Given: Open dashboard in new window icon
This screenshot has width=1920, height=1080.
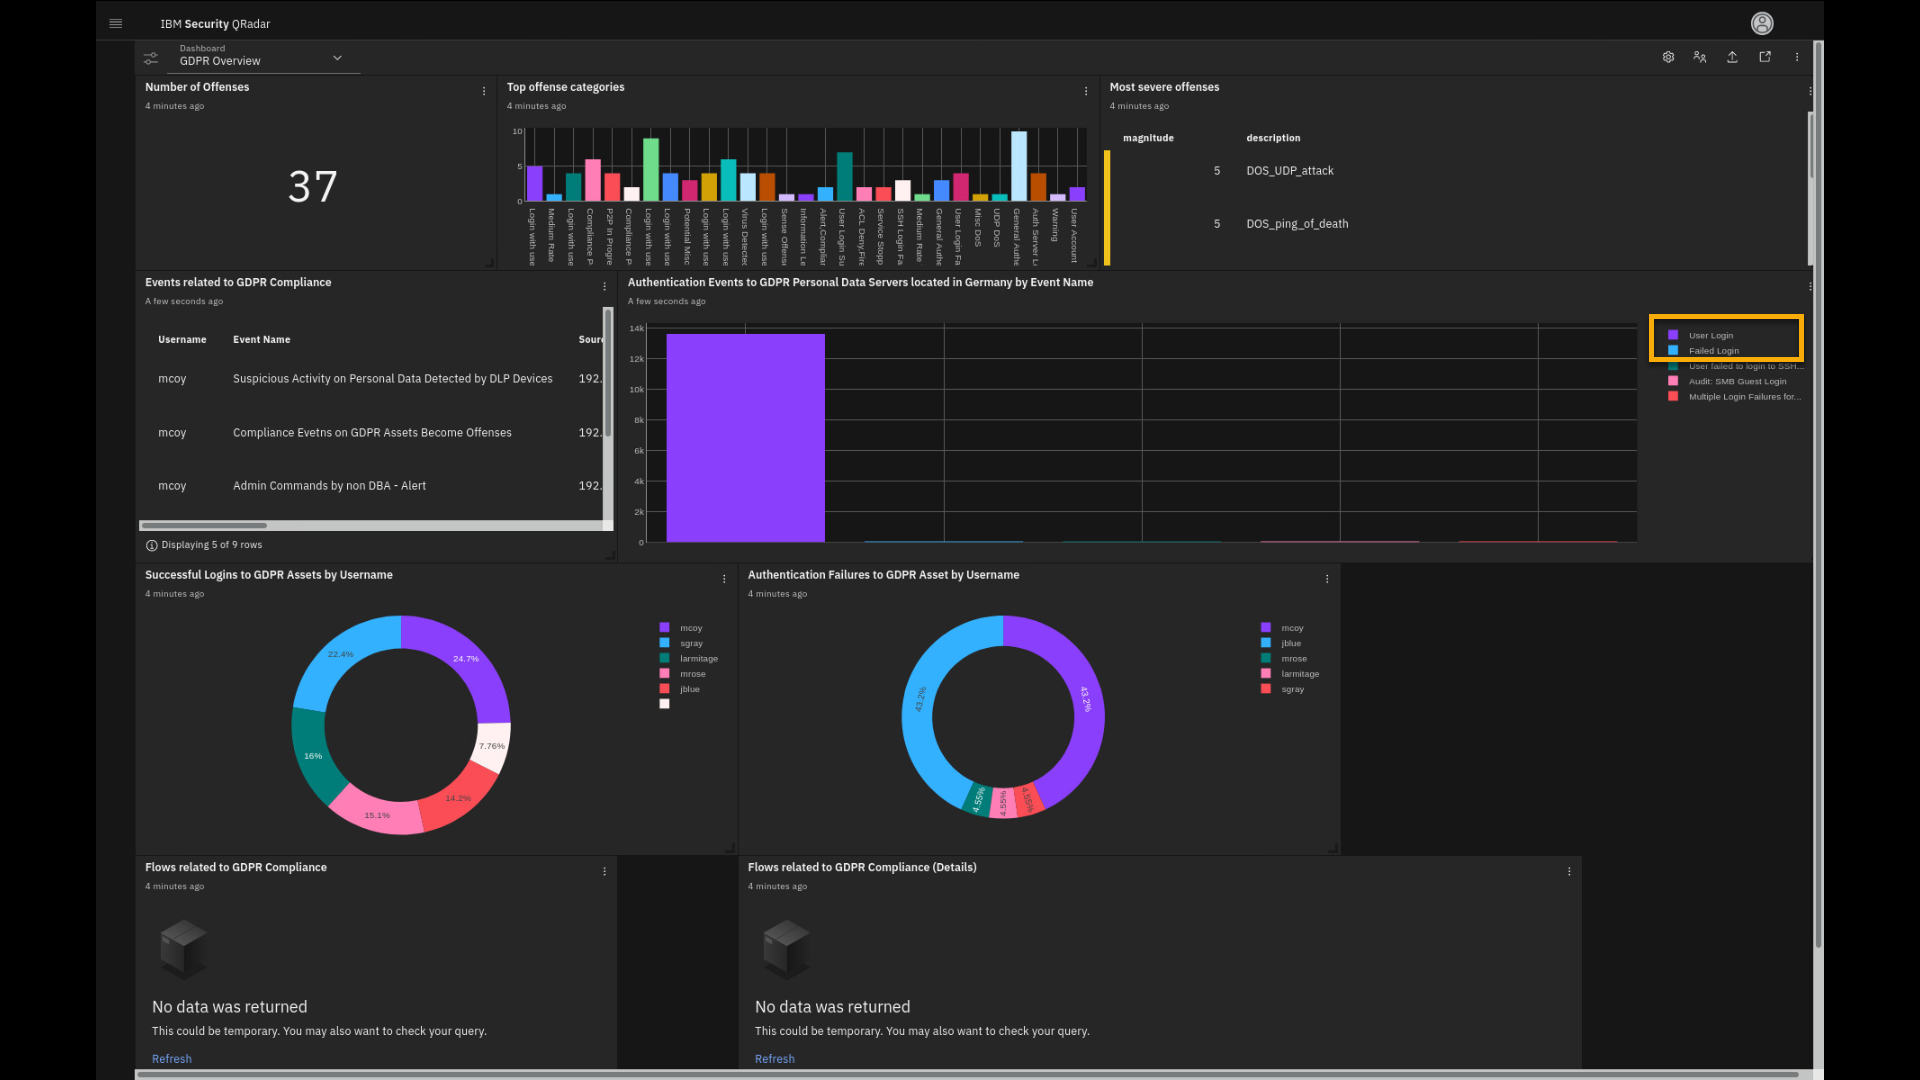Looking at the screenshot, I should (1765, 57).
